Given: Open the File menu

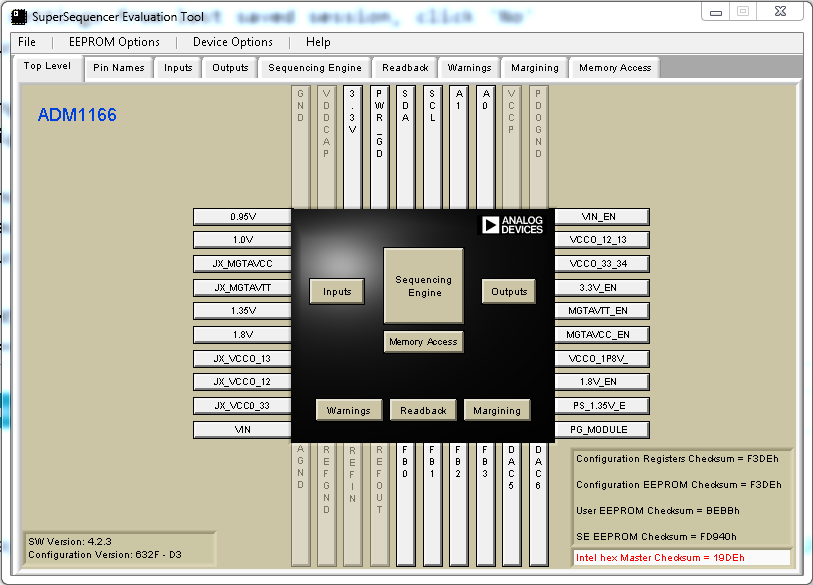Looking at the screenshot, I should 27,42.
